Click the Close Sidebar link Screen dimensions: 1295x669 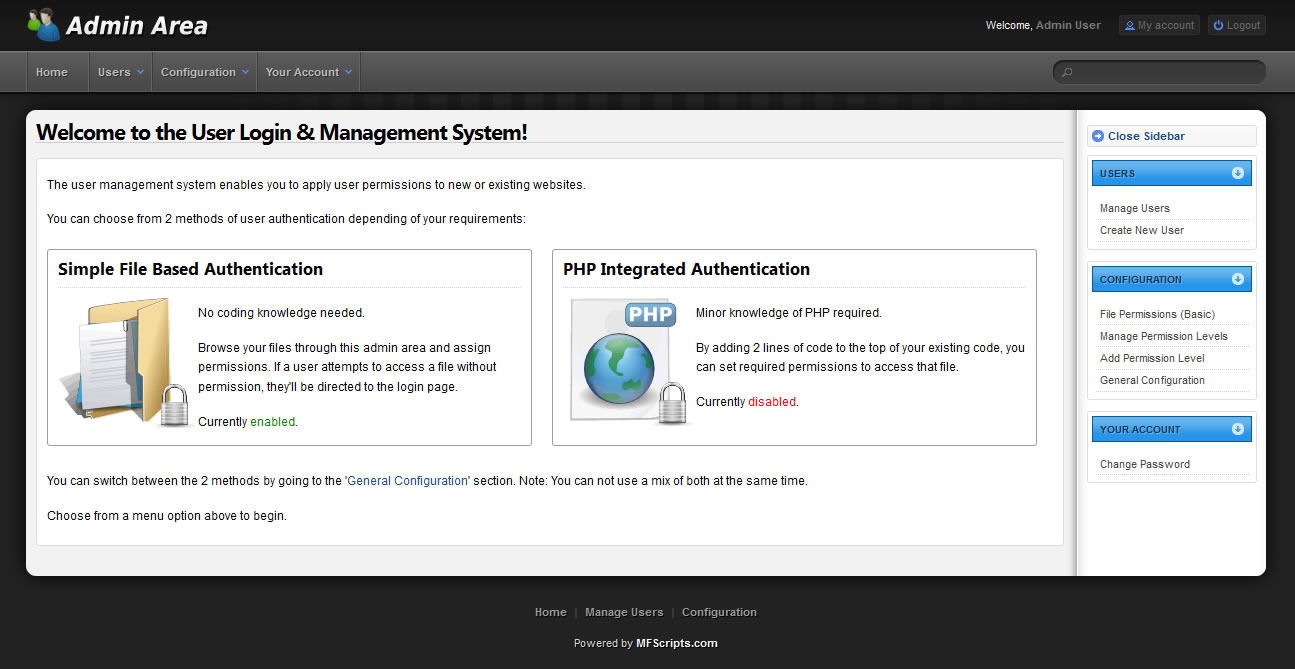1146,136
